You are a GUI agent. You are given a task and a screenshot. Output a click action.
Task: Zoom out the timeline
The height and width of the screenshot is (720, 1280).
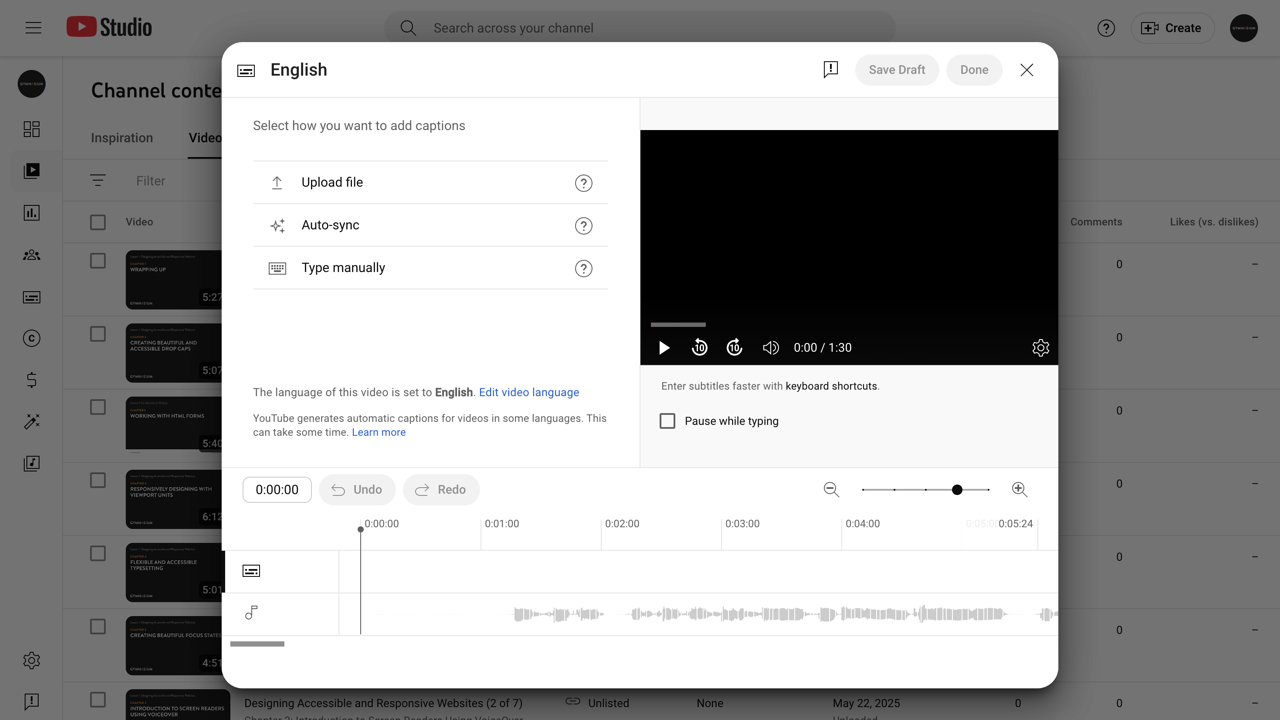831,489
